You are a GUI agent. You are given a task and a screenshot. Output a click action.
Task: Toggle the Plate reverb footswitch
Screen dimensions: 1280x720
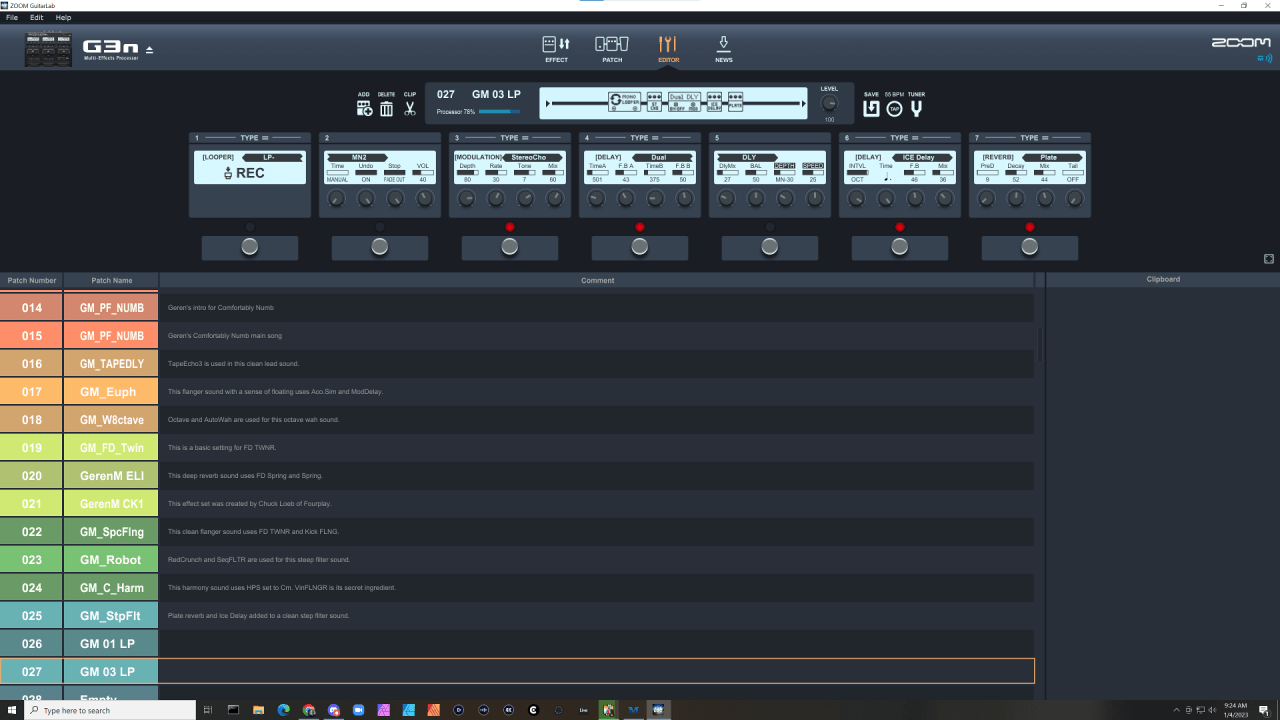(1029, 247)
